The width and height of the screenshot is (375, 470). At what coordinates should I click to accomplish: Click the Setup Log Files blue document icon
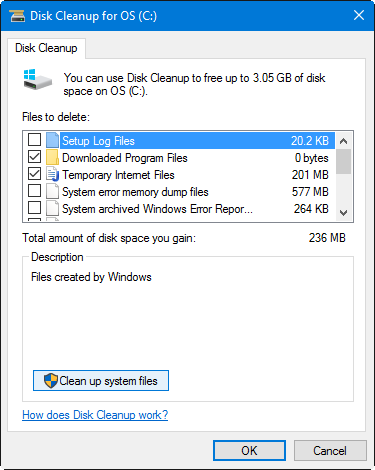tap(52, 140)
